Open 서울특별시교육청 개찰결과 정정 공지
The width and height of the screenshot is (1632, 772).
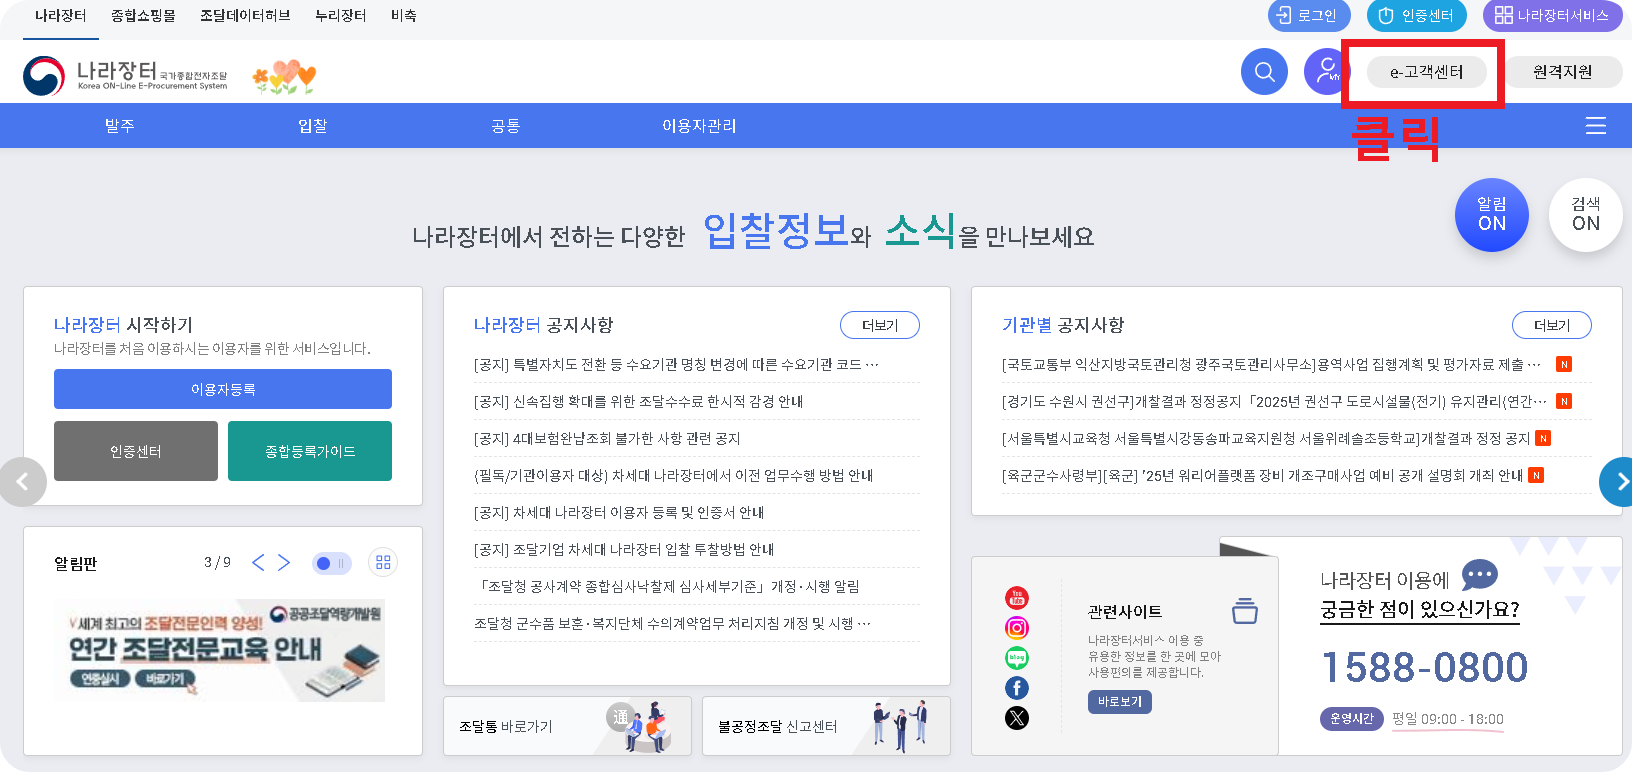[1266, 438]
